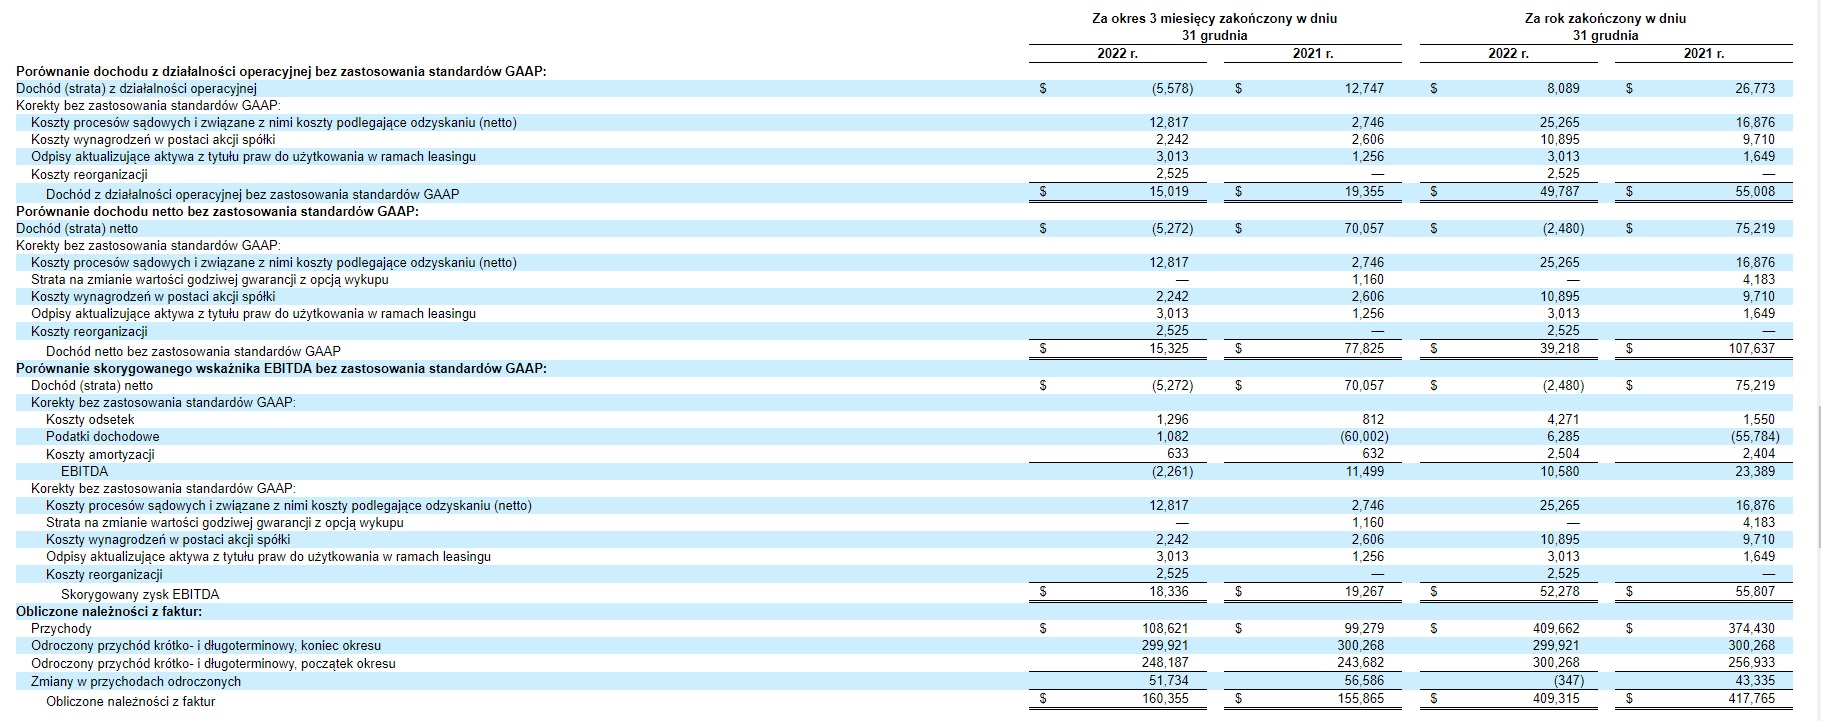The image size is (1821, 721).
Task: Click the "Za rok zakończony w dniu" header
Action: pos(1605,19)
